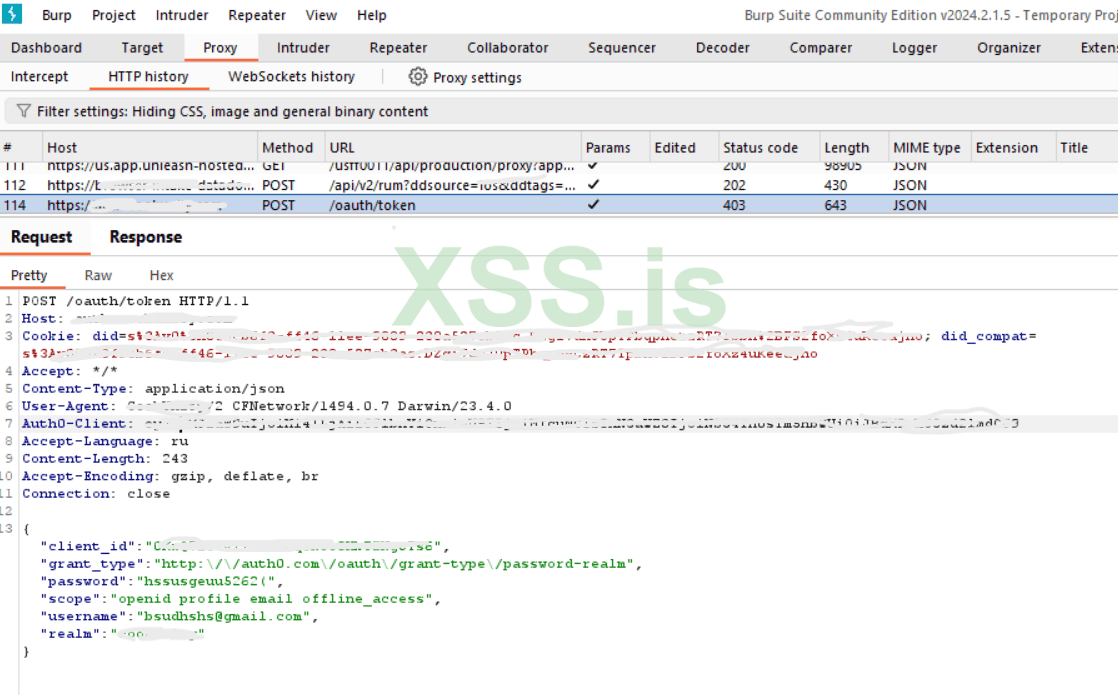Click the Burp Suite lightning logo icon
The height and width of the screenshot is (695, 1118).
[x=12, y=14]
